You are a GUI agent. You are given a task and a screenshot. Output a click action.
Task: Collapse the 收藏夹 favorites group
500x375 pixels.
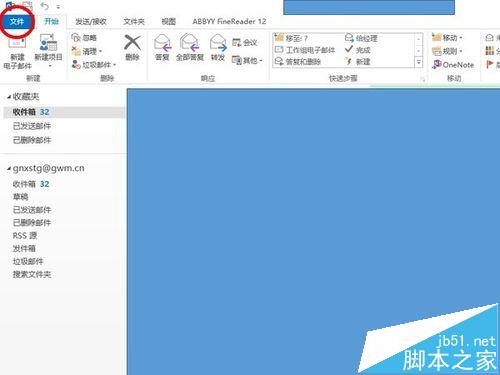(9, 97)
